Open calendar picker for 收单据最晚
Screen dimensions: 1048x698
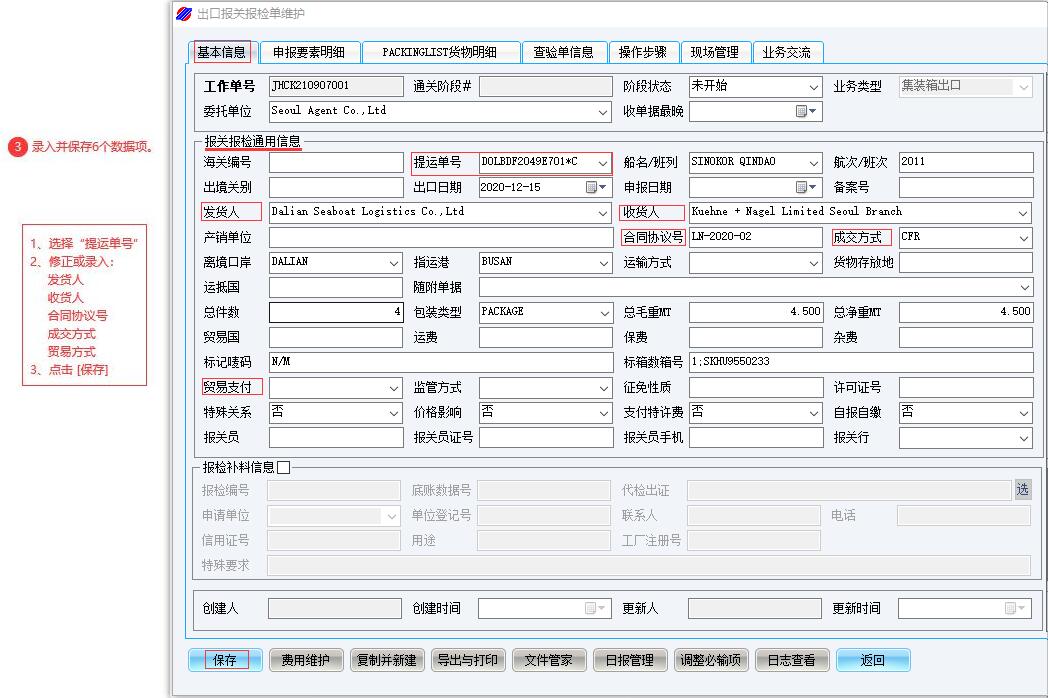[805, 112]
